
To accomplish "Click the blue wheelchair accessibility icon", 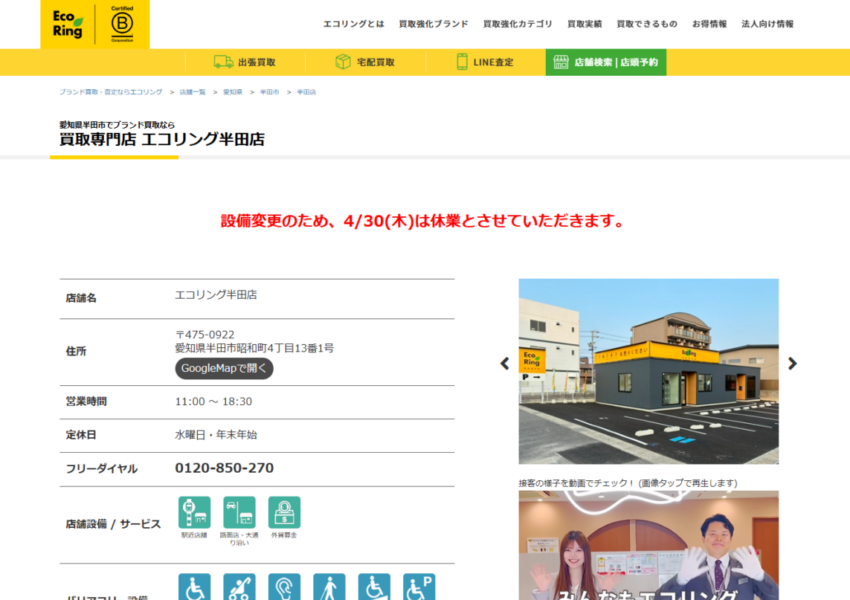I will click(x=194, y=587).
